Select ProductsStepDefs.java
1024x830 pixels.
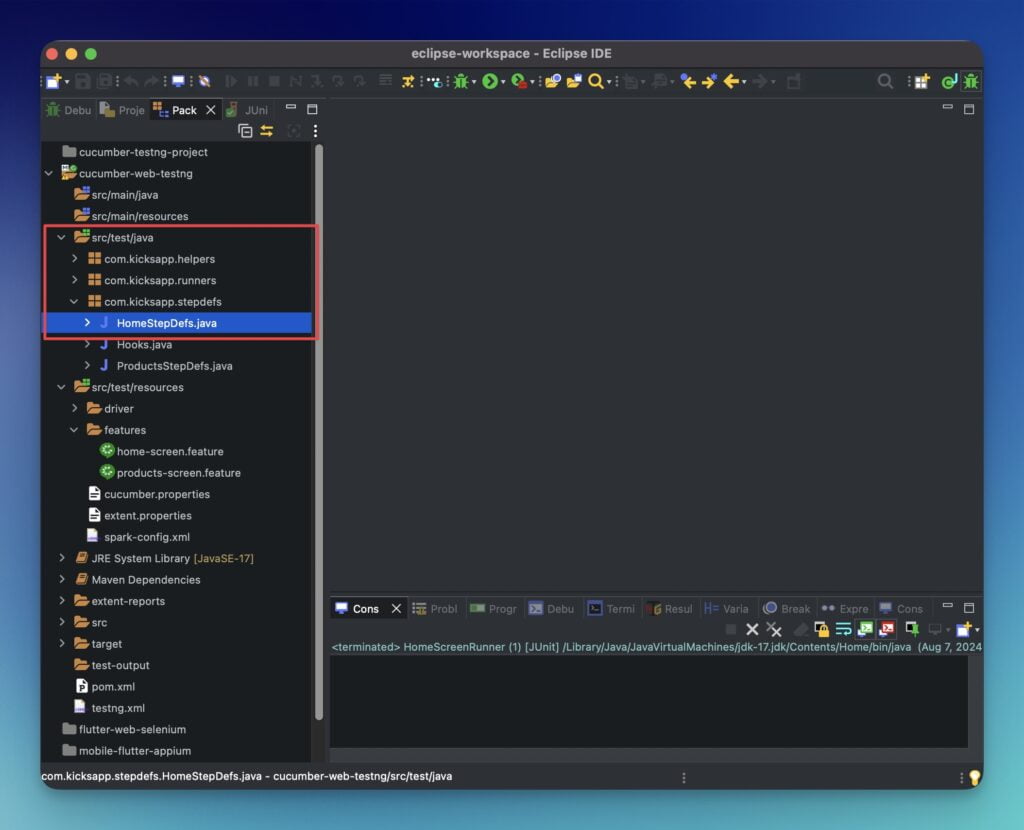174,366
